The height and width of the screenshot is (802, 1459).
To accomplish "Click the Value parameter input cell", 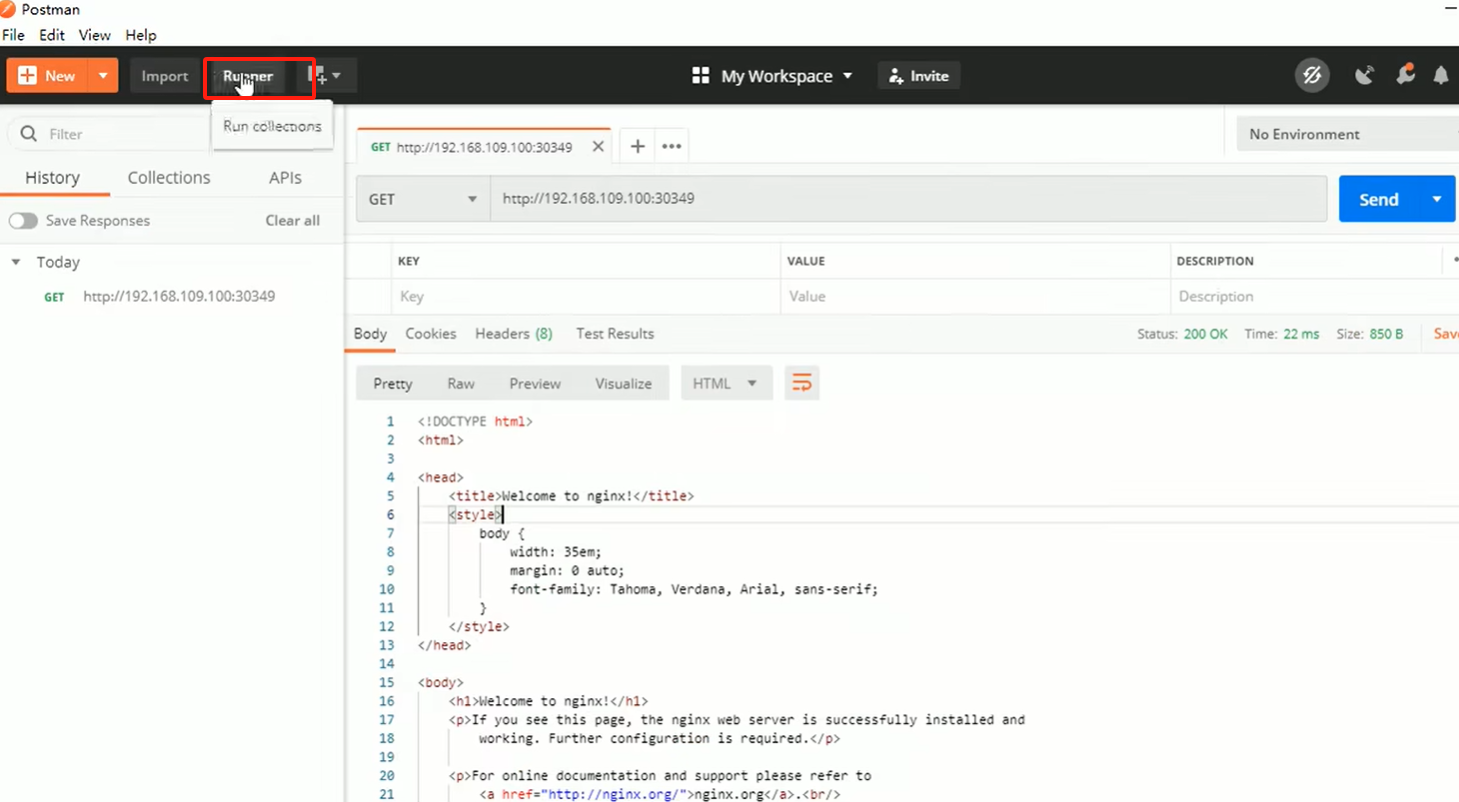I will click(x=975, y=297).
